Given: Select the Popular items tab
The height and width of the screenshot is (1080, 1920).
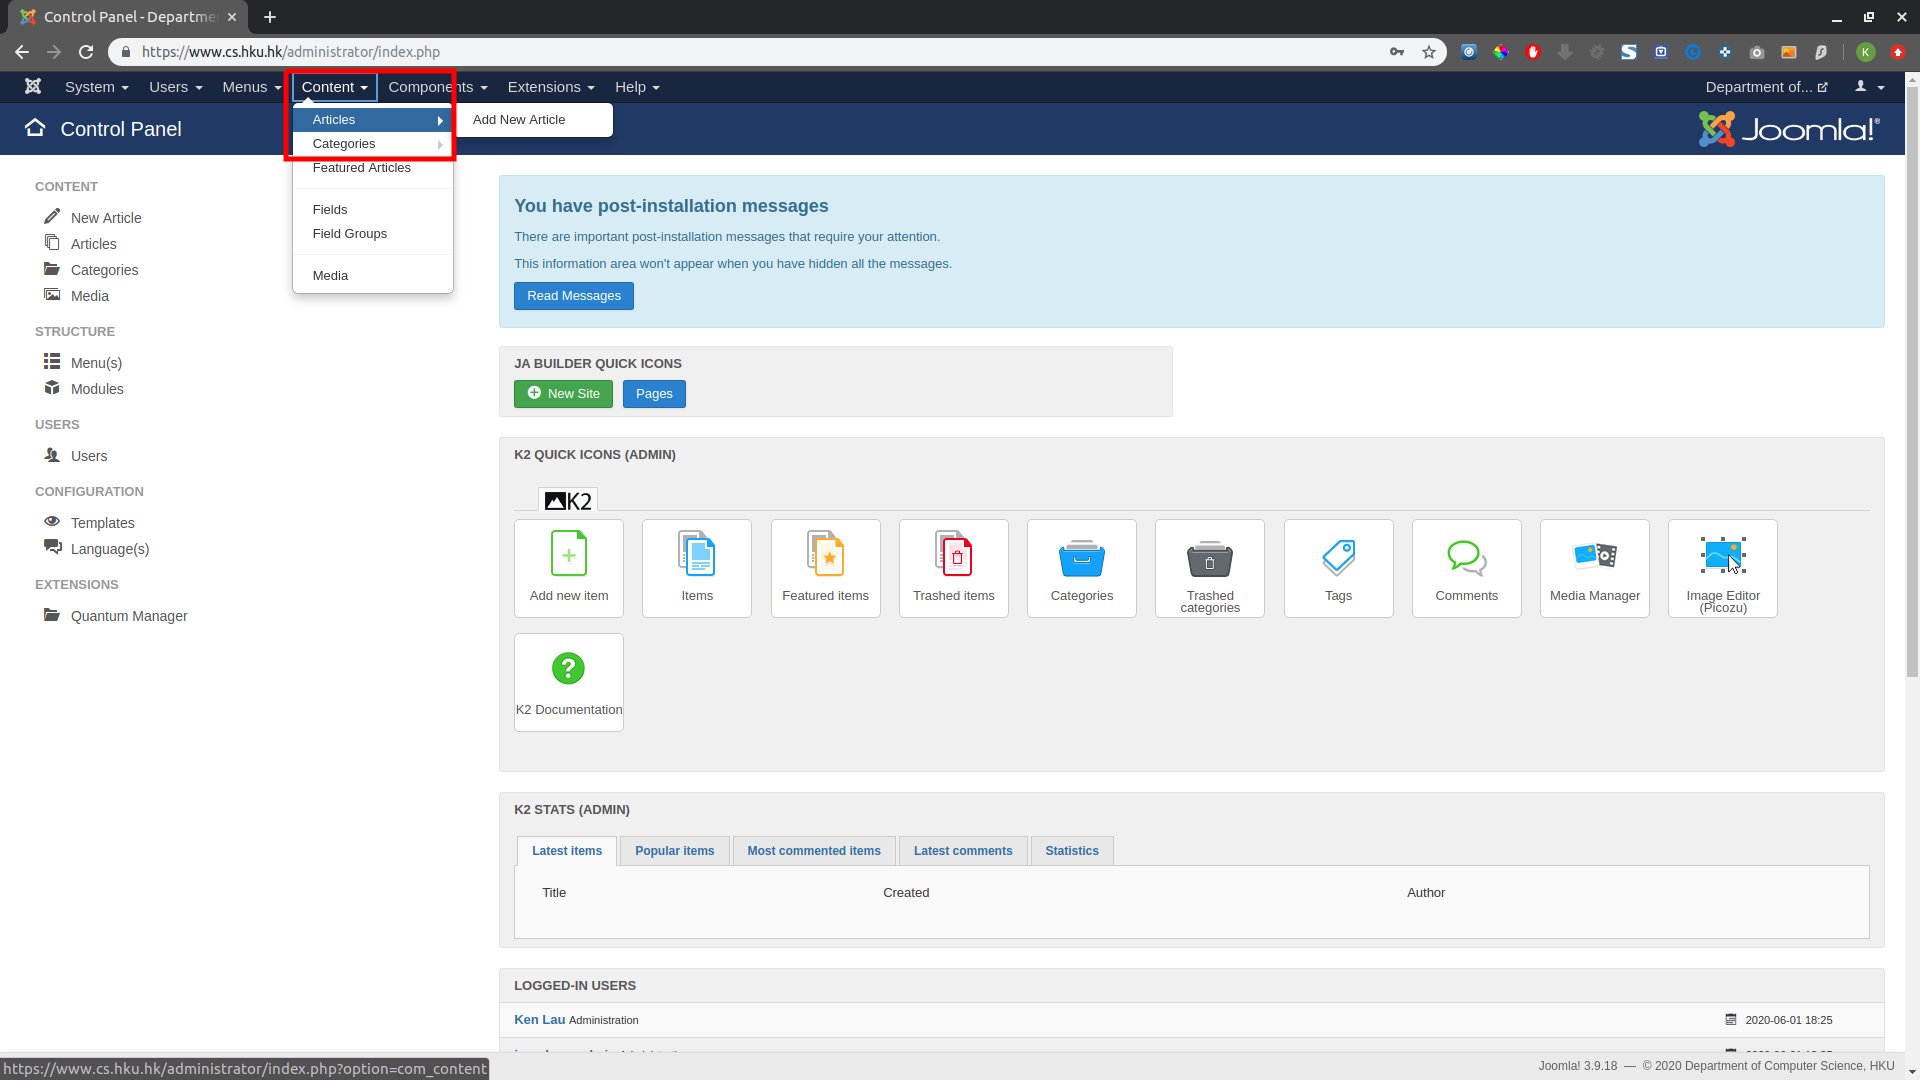Looking at the screenshot, I should coord(674,849).
